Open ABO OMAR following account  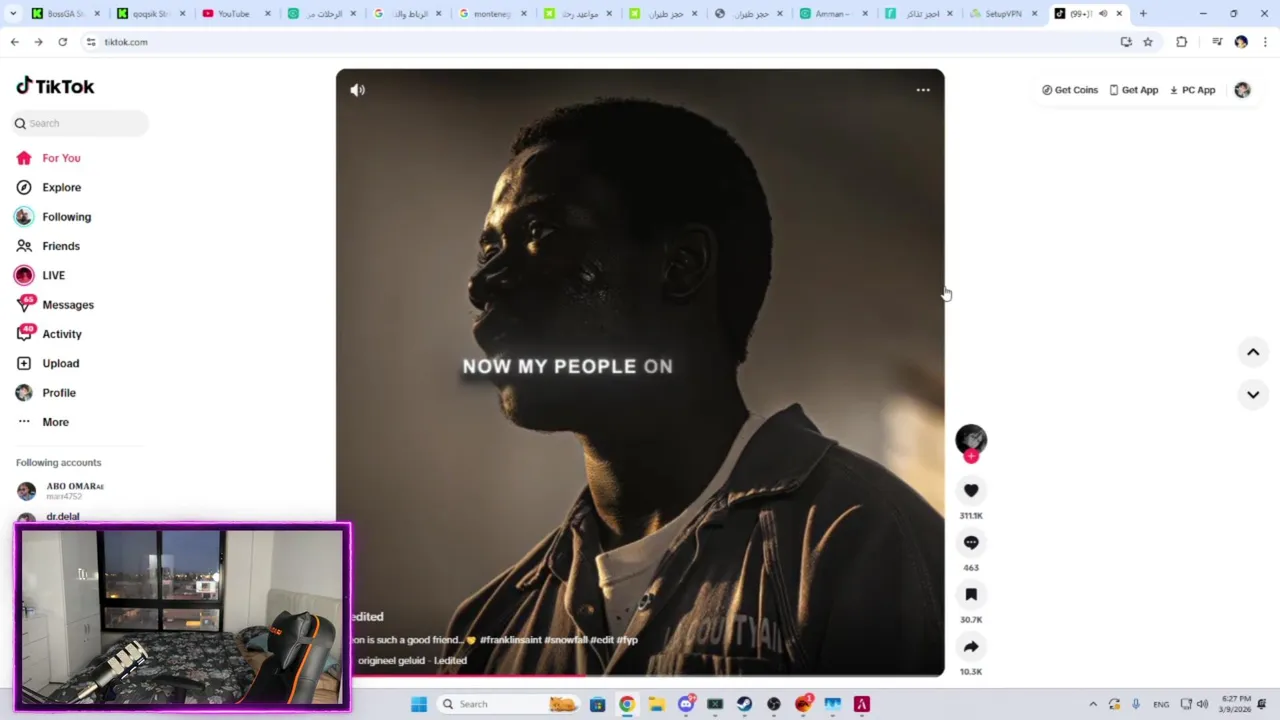click(62, 490)
